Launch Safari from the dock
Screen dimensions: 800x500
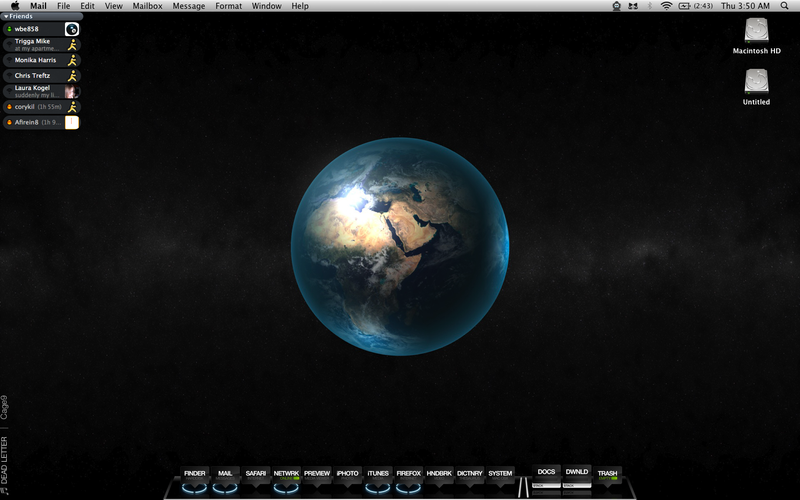[x=256, y=474]
